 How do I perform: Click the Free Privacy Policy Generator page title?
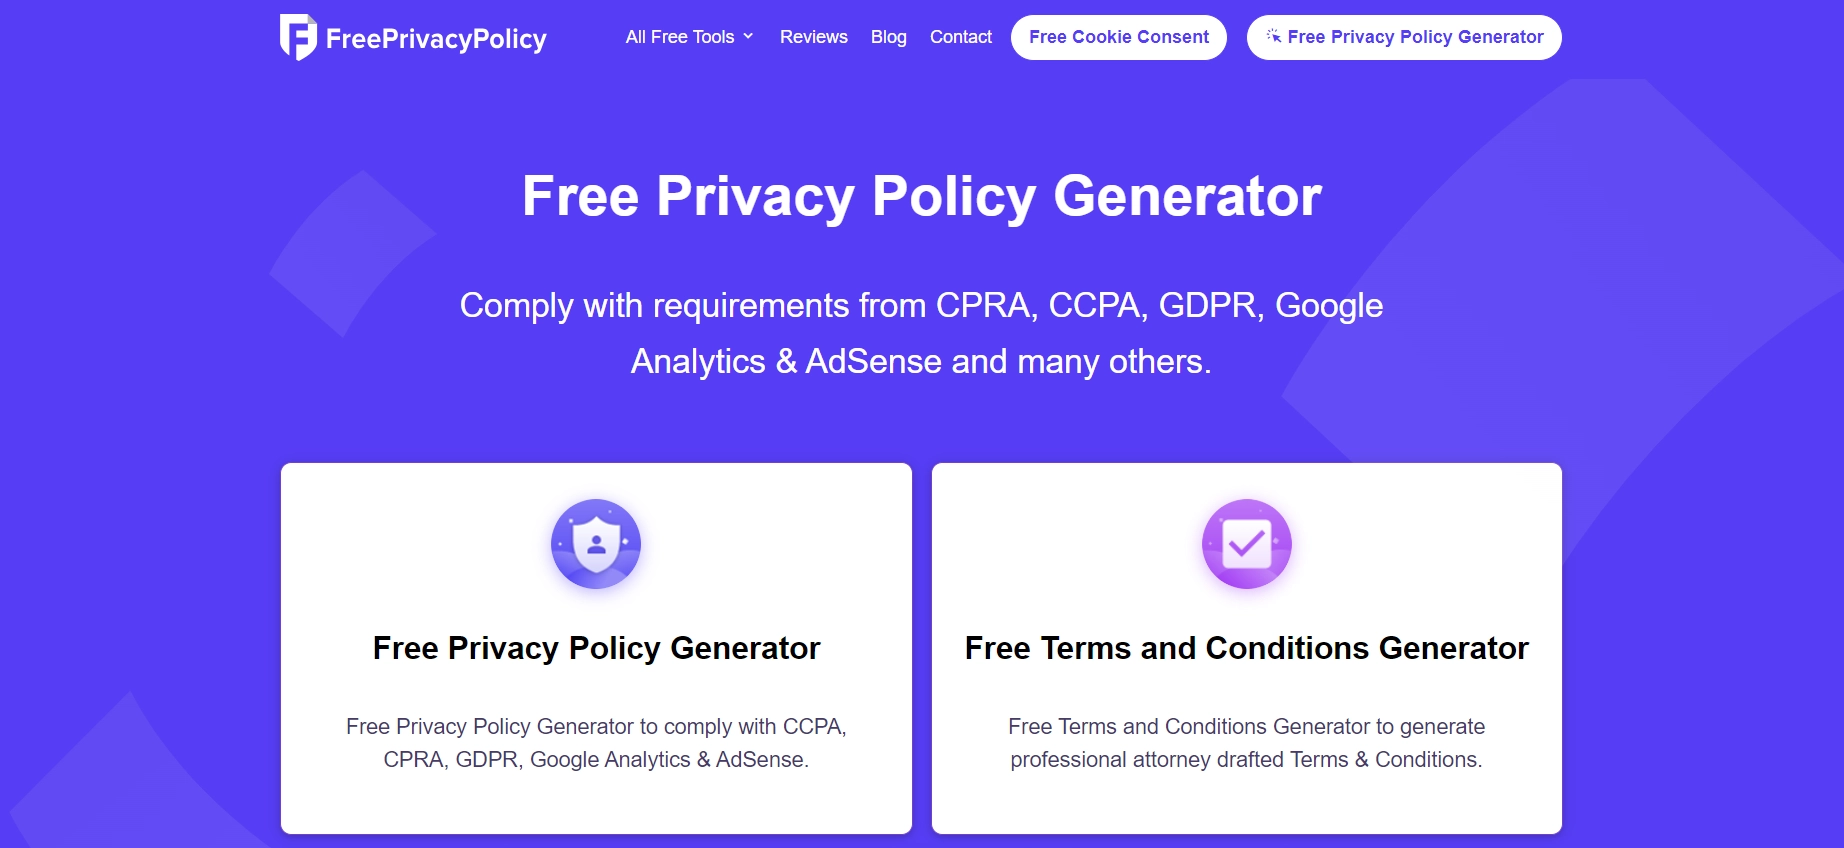(x=920, y=197)
